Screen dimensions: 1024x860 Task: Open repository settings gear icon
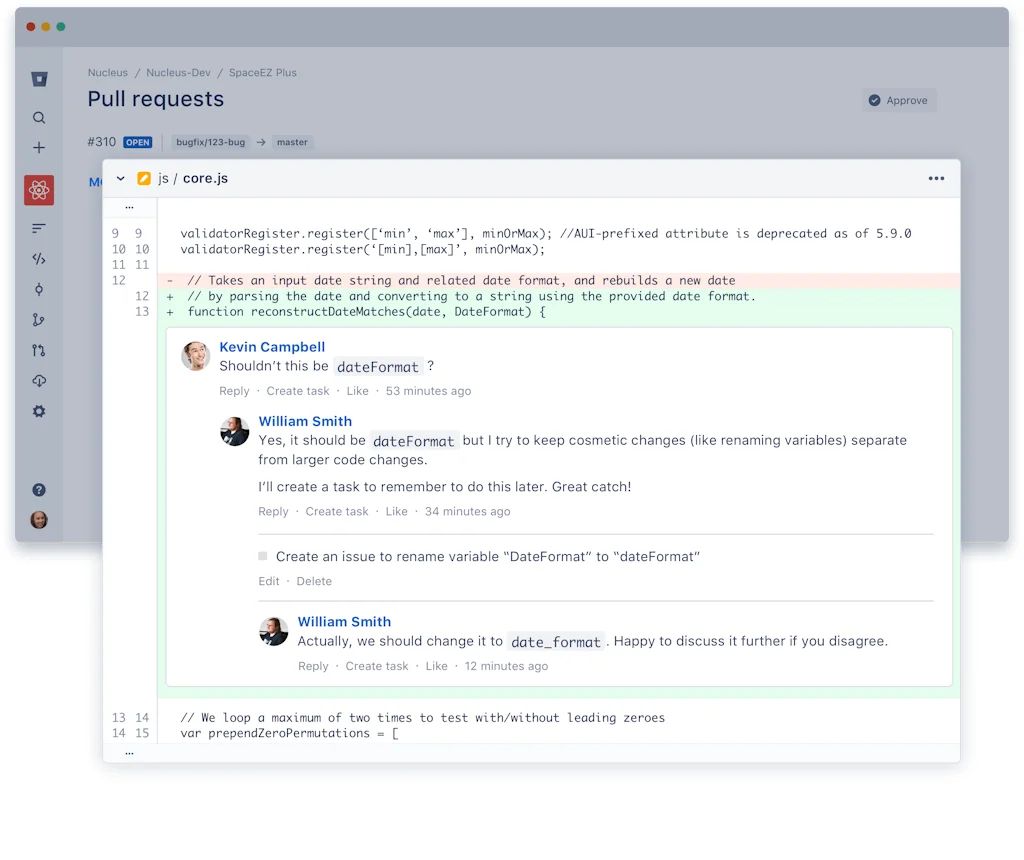pyautogui.click(x=38, y=411)
